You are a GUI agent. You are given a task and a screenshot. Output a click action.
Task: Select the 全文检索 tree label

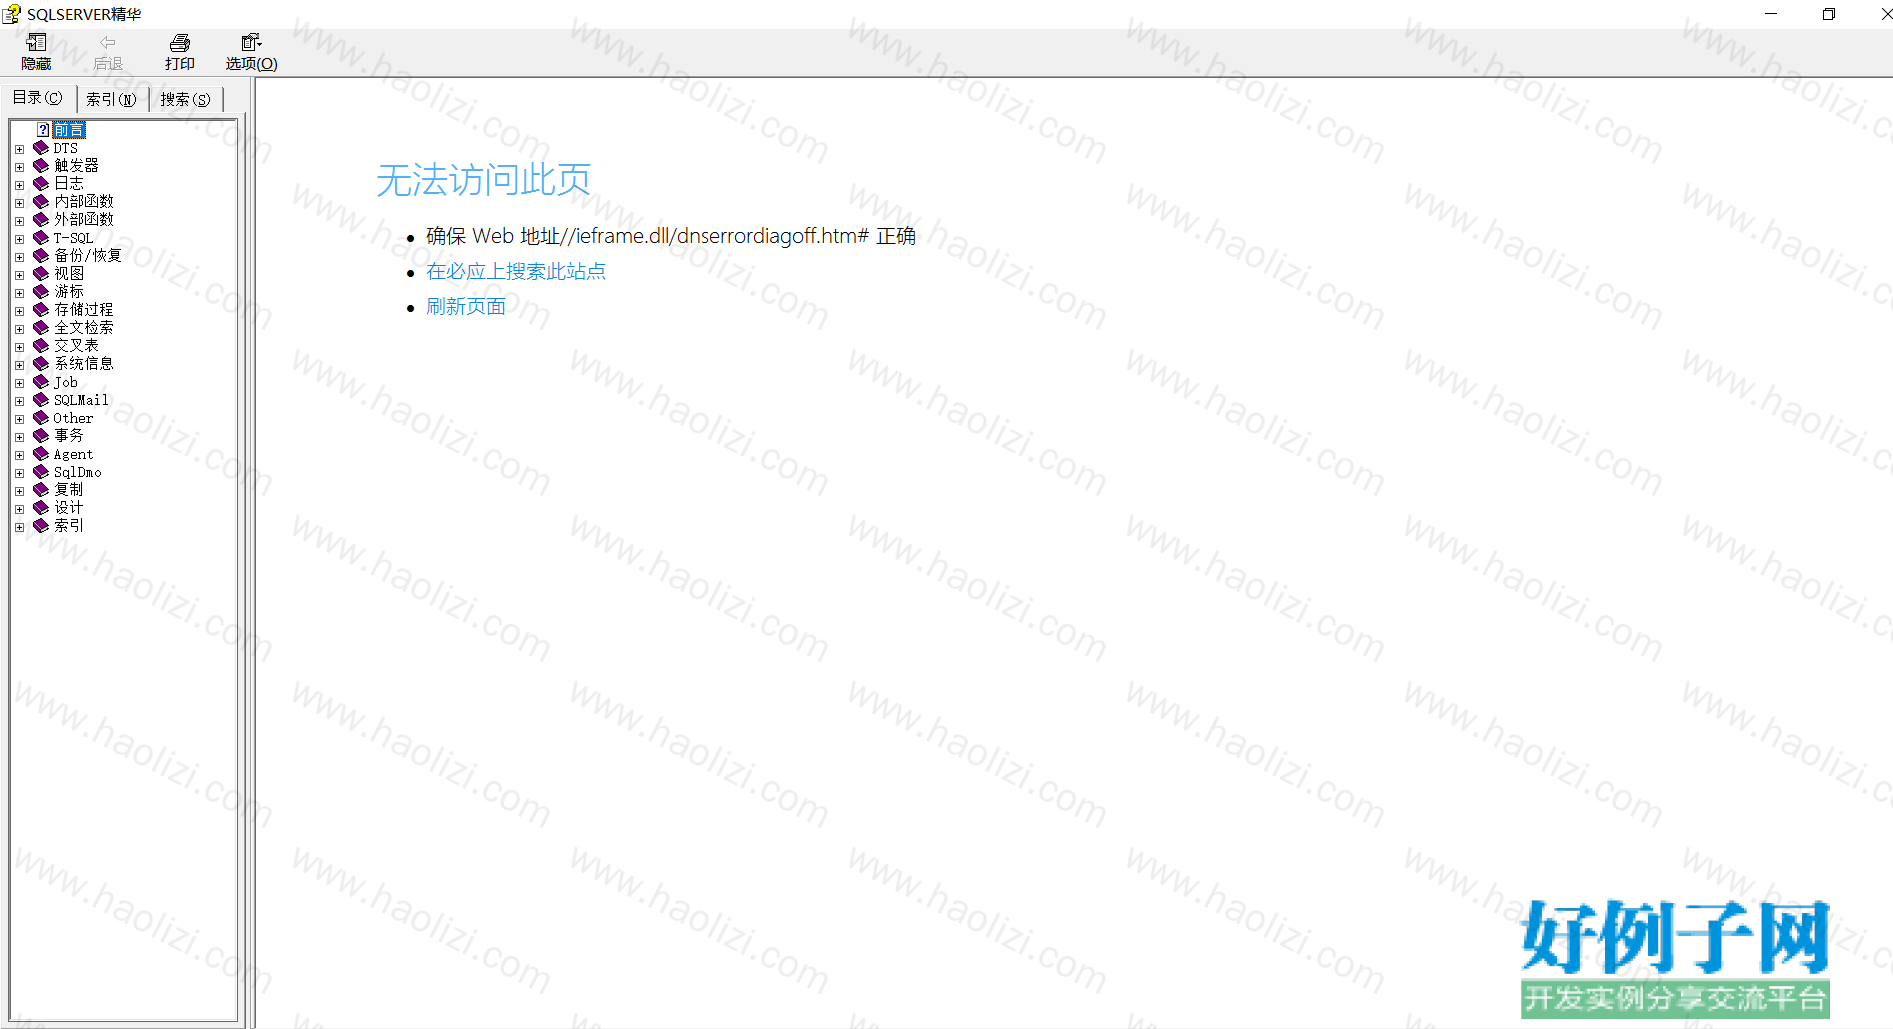point(84,328)
